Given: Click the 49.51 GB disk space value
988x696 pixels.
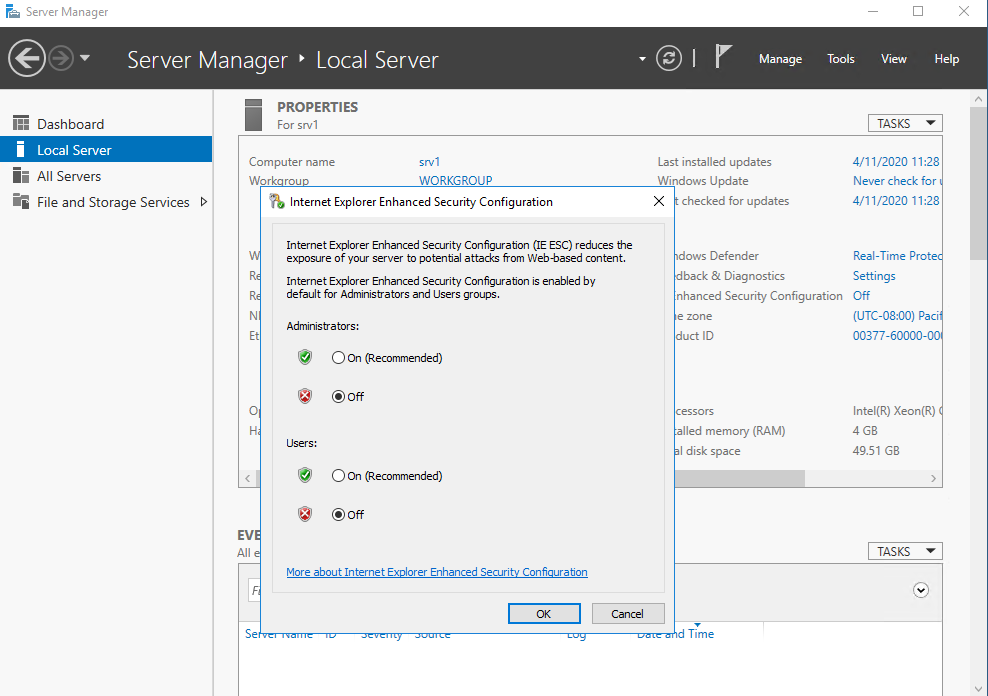Looking at the screenshot, I should [876, 450].
